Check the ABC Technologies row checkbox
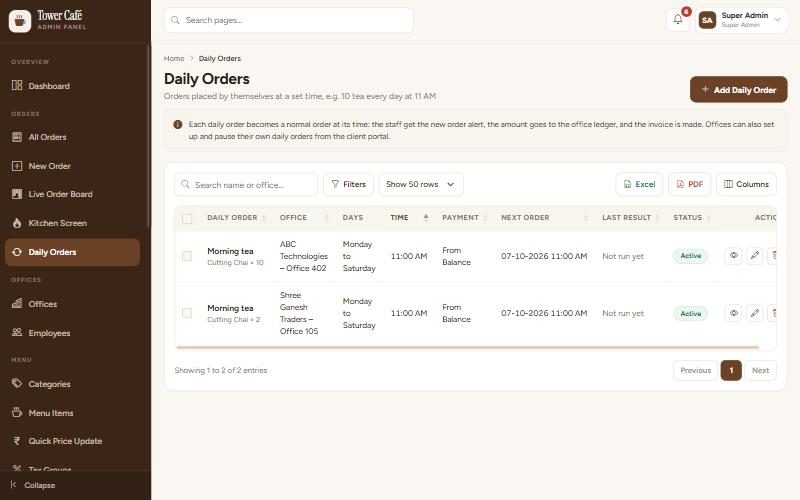Screen dimensions: 800x500 (187, 256)
